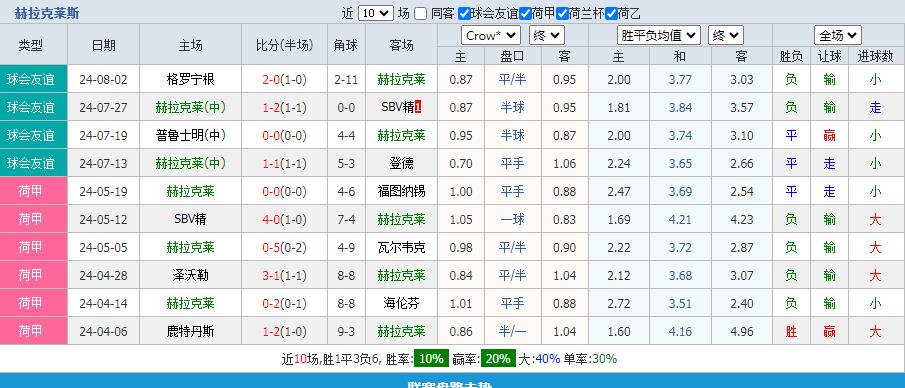Click the 角球 column header
Viewport: 905px width, 388px height.
346,46
